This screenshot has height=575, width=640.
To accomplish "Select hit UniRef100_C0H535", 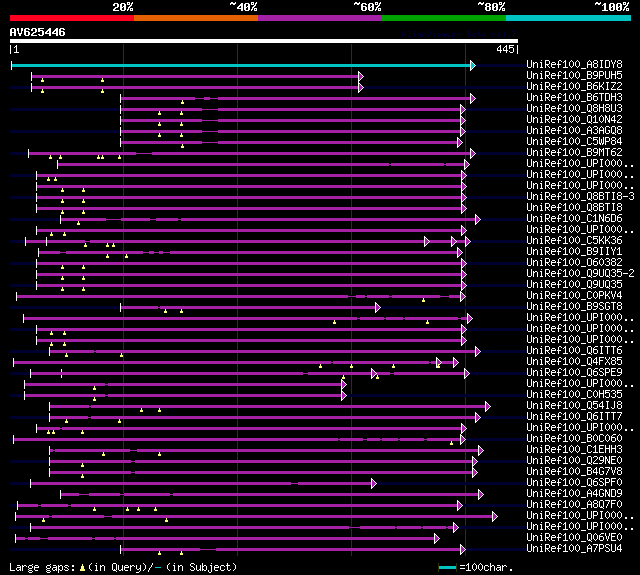I will [x=574, y=395].
